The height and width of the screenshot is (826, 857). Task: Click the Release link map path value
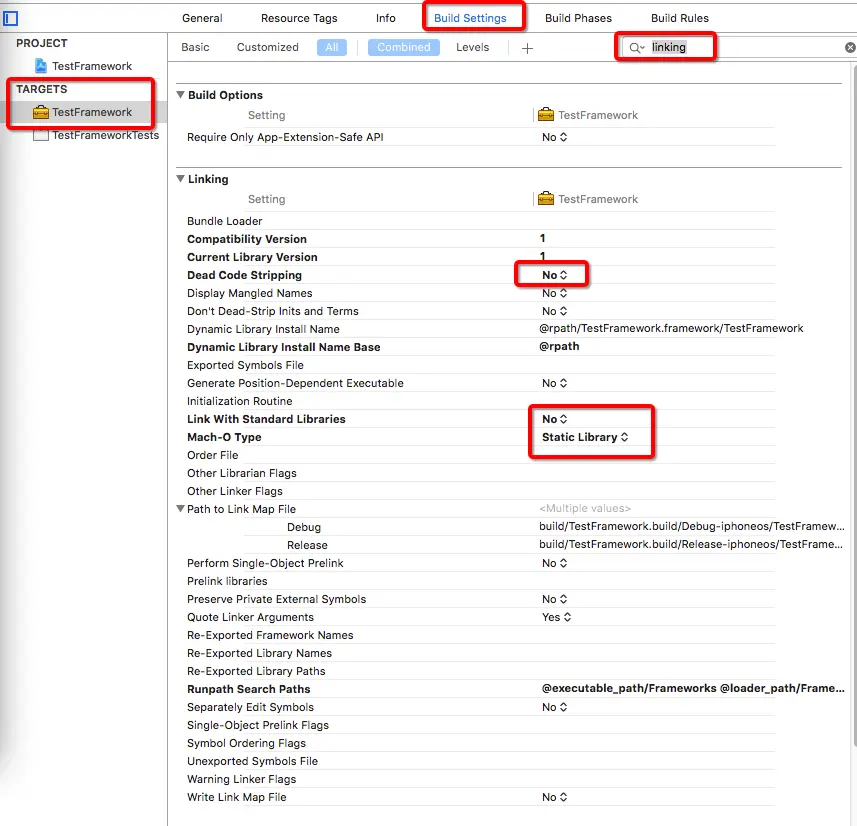(x=690, y=544)
